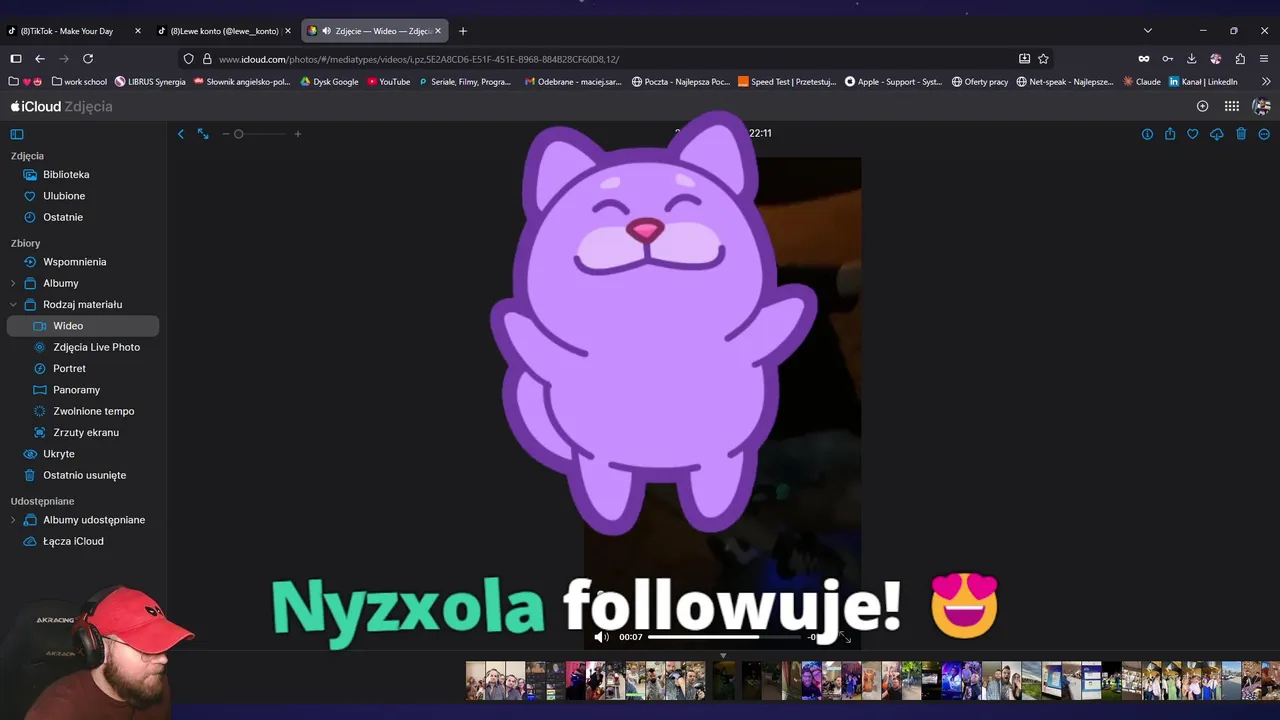Click the share icon in photo toolbar

(x=1170, y=134)
